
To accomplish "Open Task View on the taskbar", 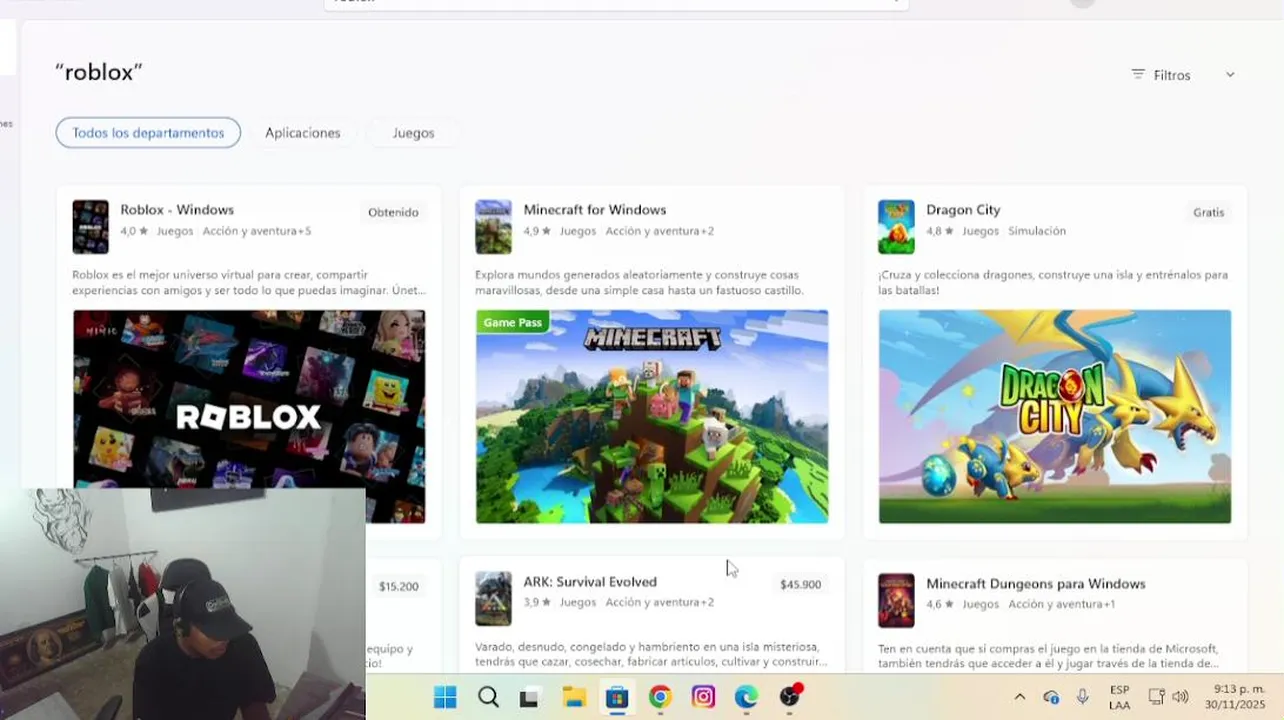I will click(x=529, y=698).
